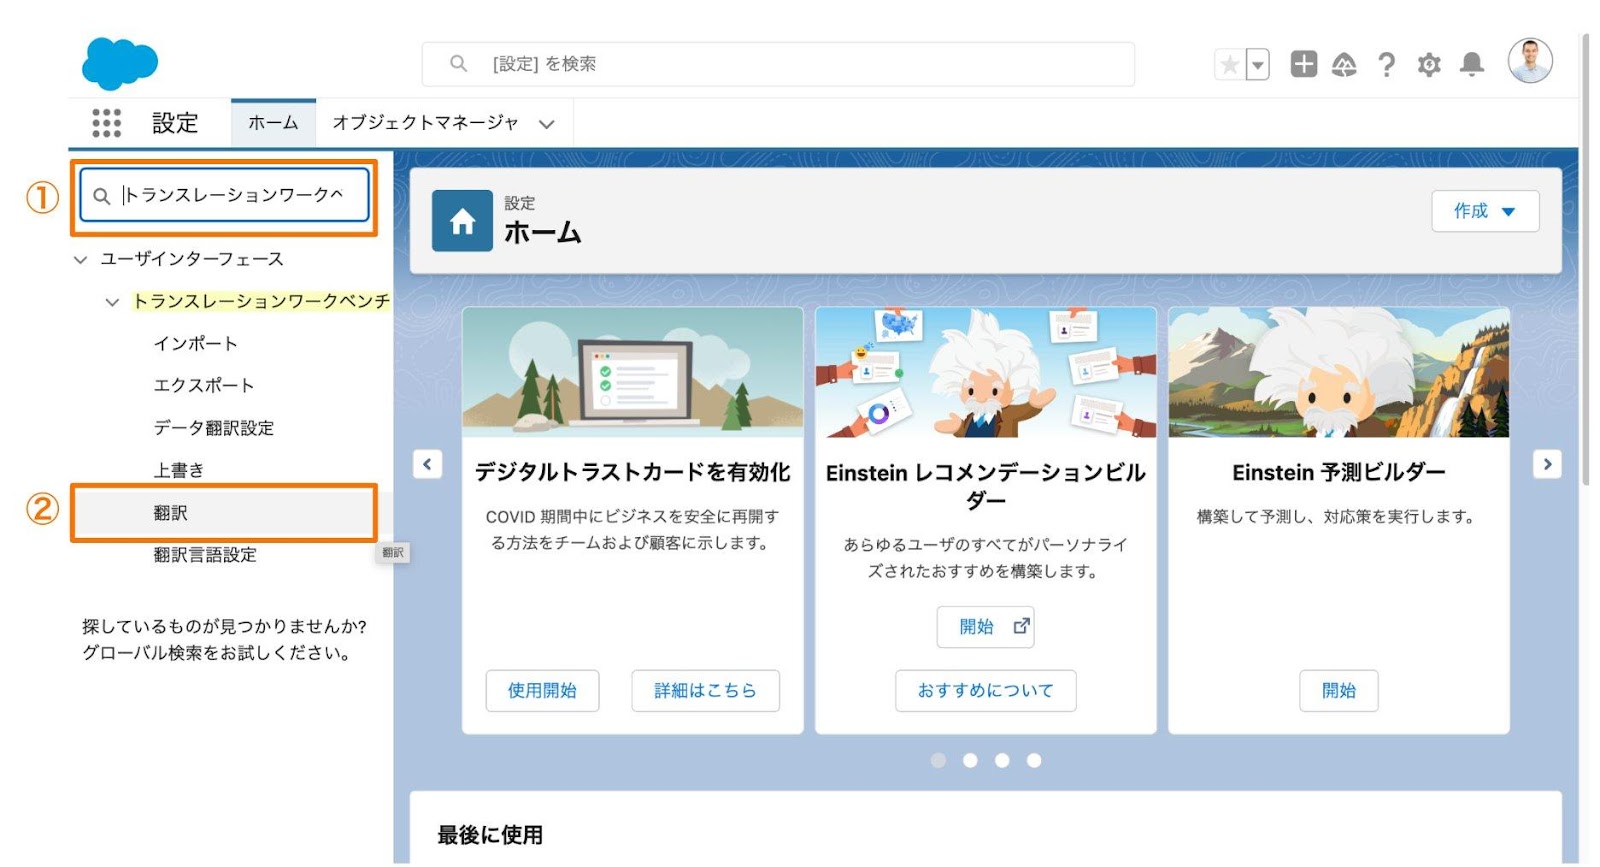Click the page vertical scrollbar
The width and height of the screenshot is (1600, 867).
click(x=1586, y=260)
